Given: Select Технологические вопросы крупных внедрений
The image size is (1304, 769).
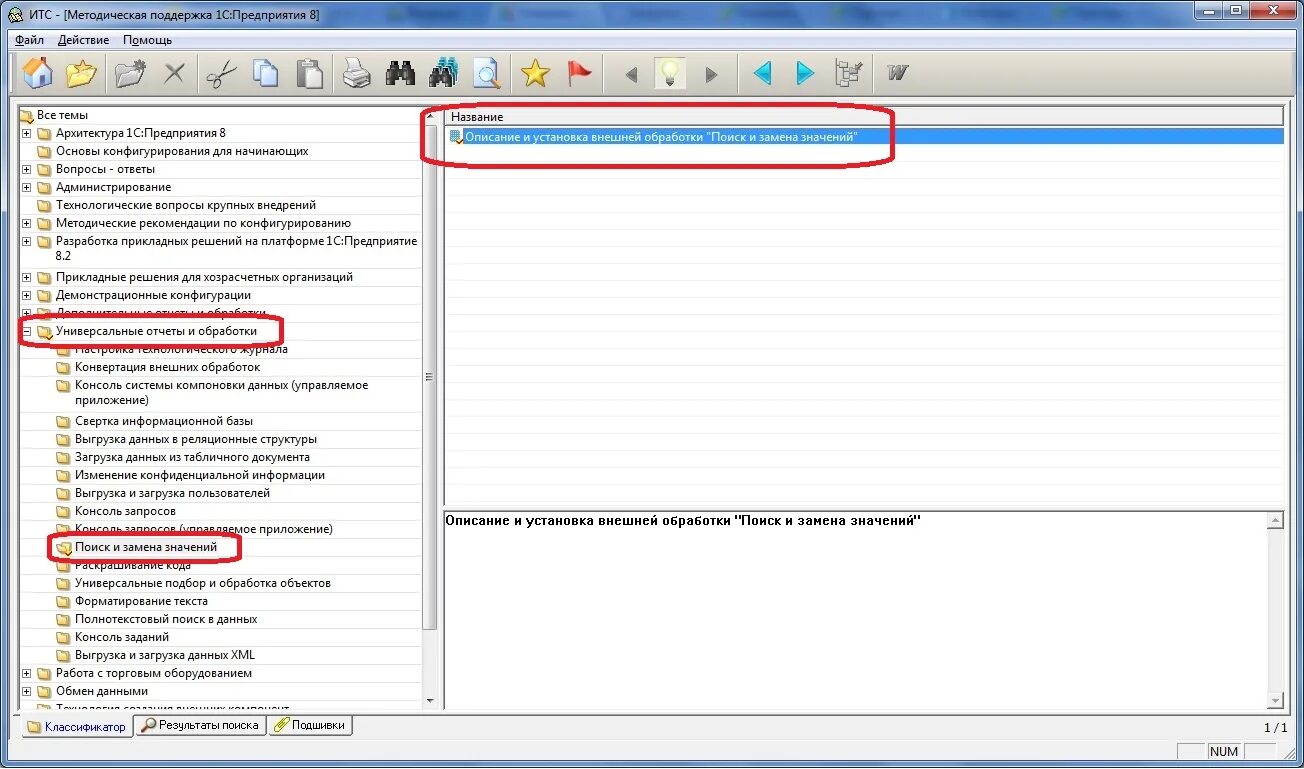Looking at the screenshot, I should tap(186, 205).
